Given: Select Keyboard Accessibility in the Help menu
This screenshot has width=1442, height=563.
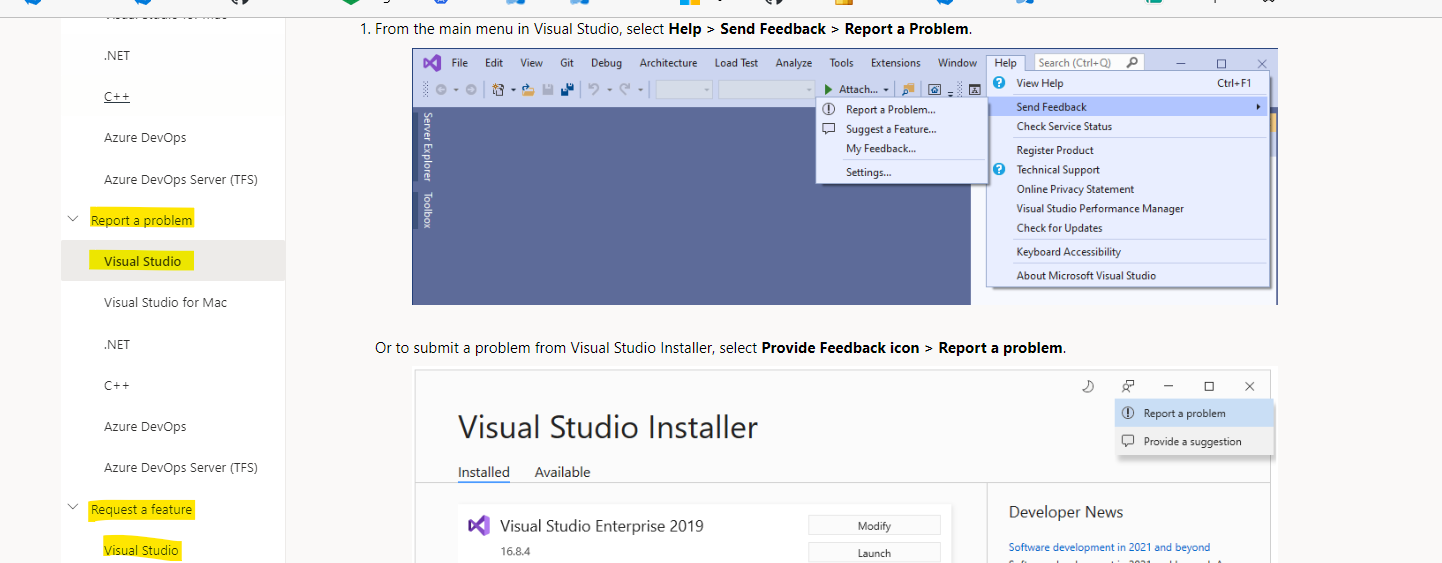Looking at the screenshot, I should (x=1069, y=252).
